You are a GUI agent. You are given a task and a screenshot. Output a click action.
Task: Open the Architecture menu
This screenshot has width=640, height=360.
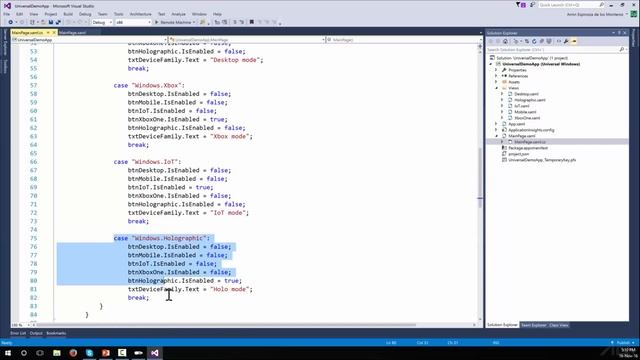(x=140, y=14)
